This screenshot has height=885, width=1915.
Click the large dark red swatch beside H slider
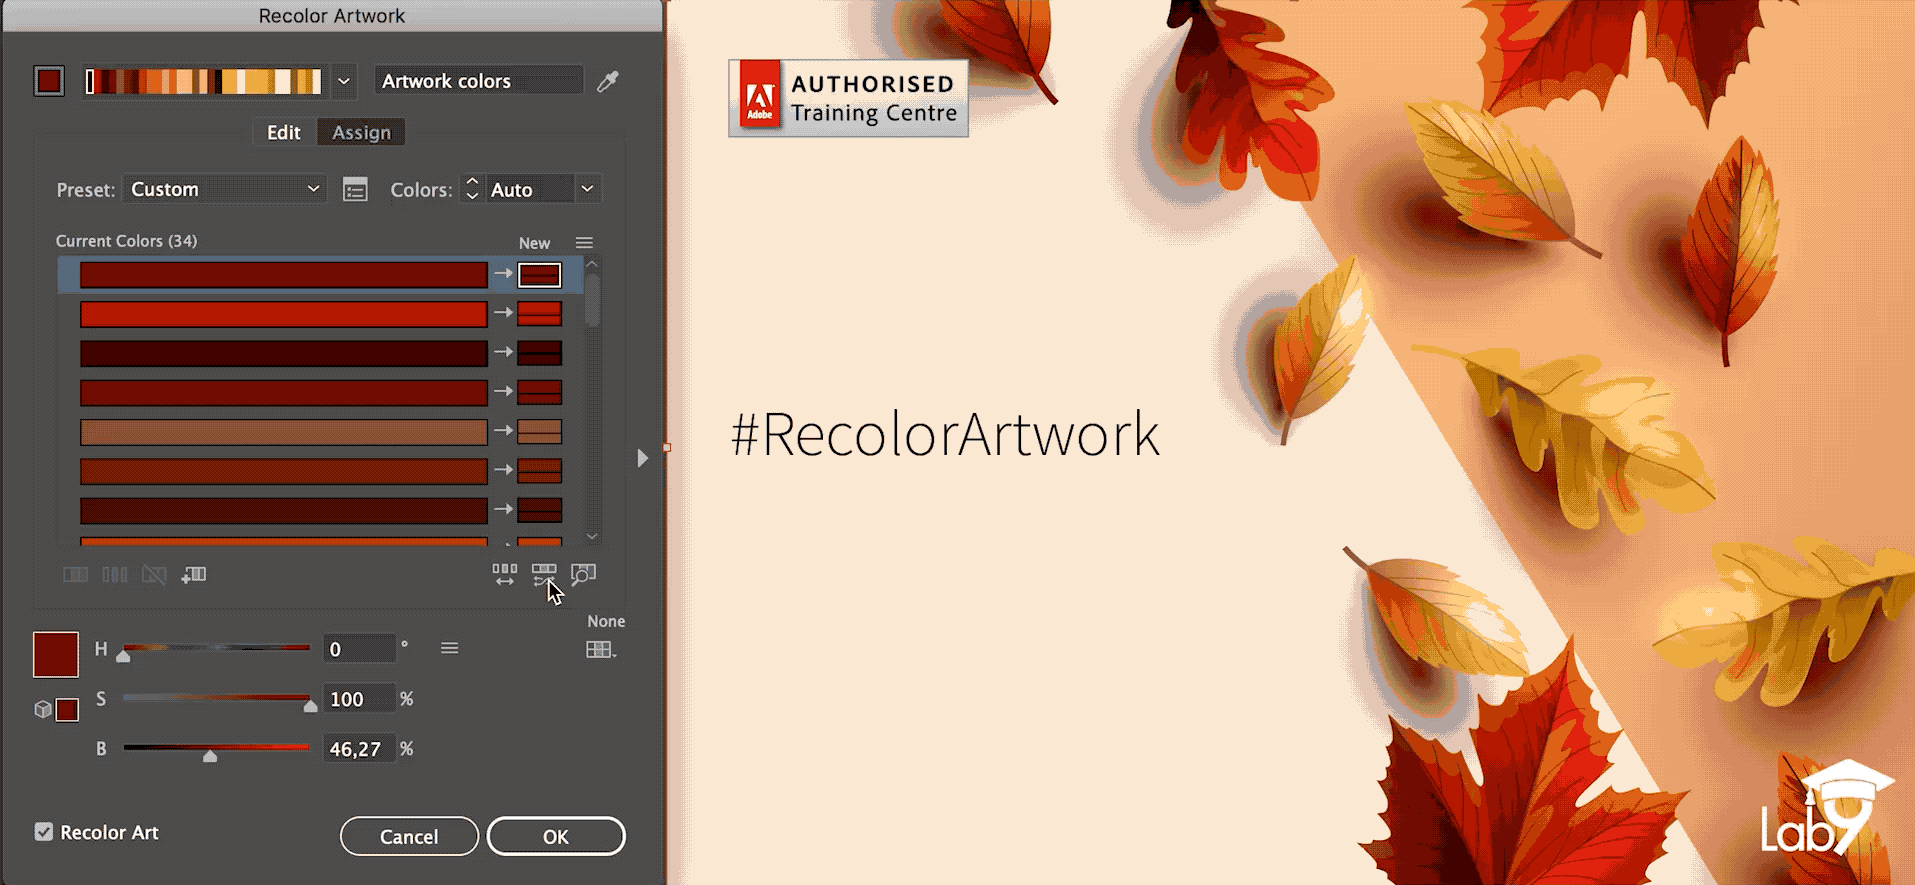tap(56, 655)
